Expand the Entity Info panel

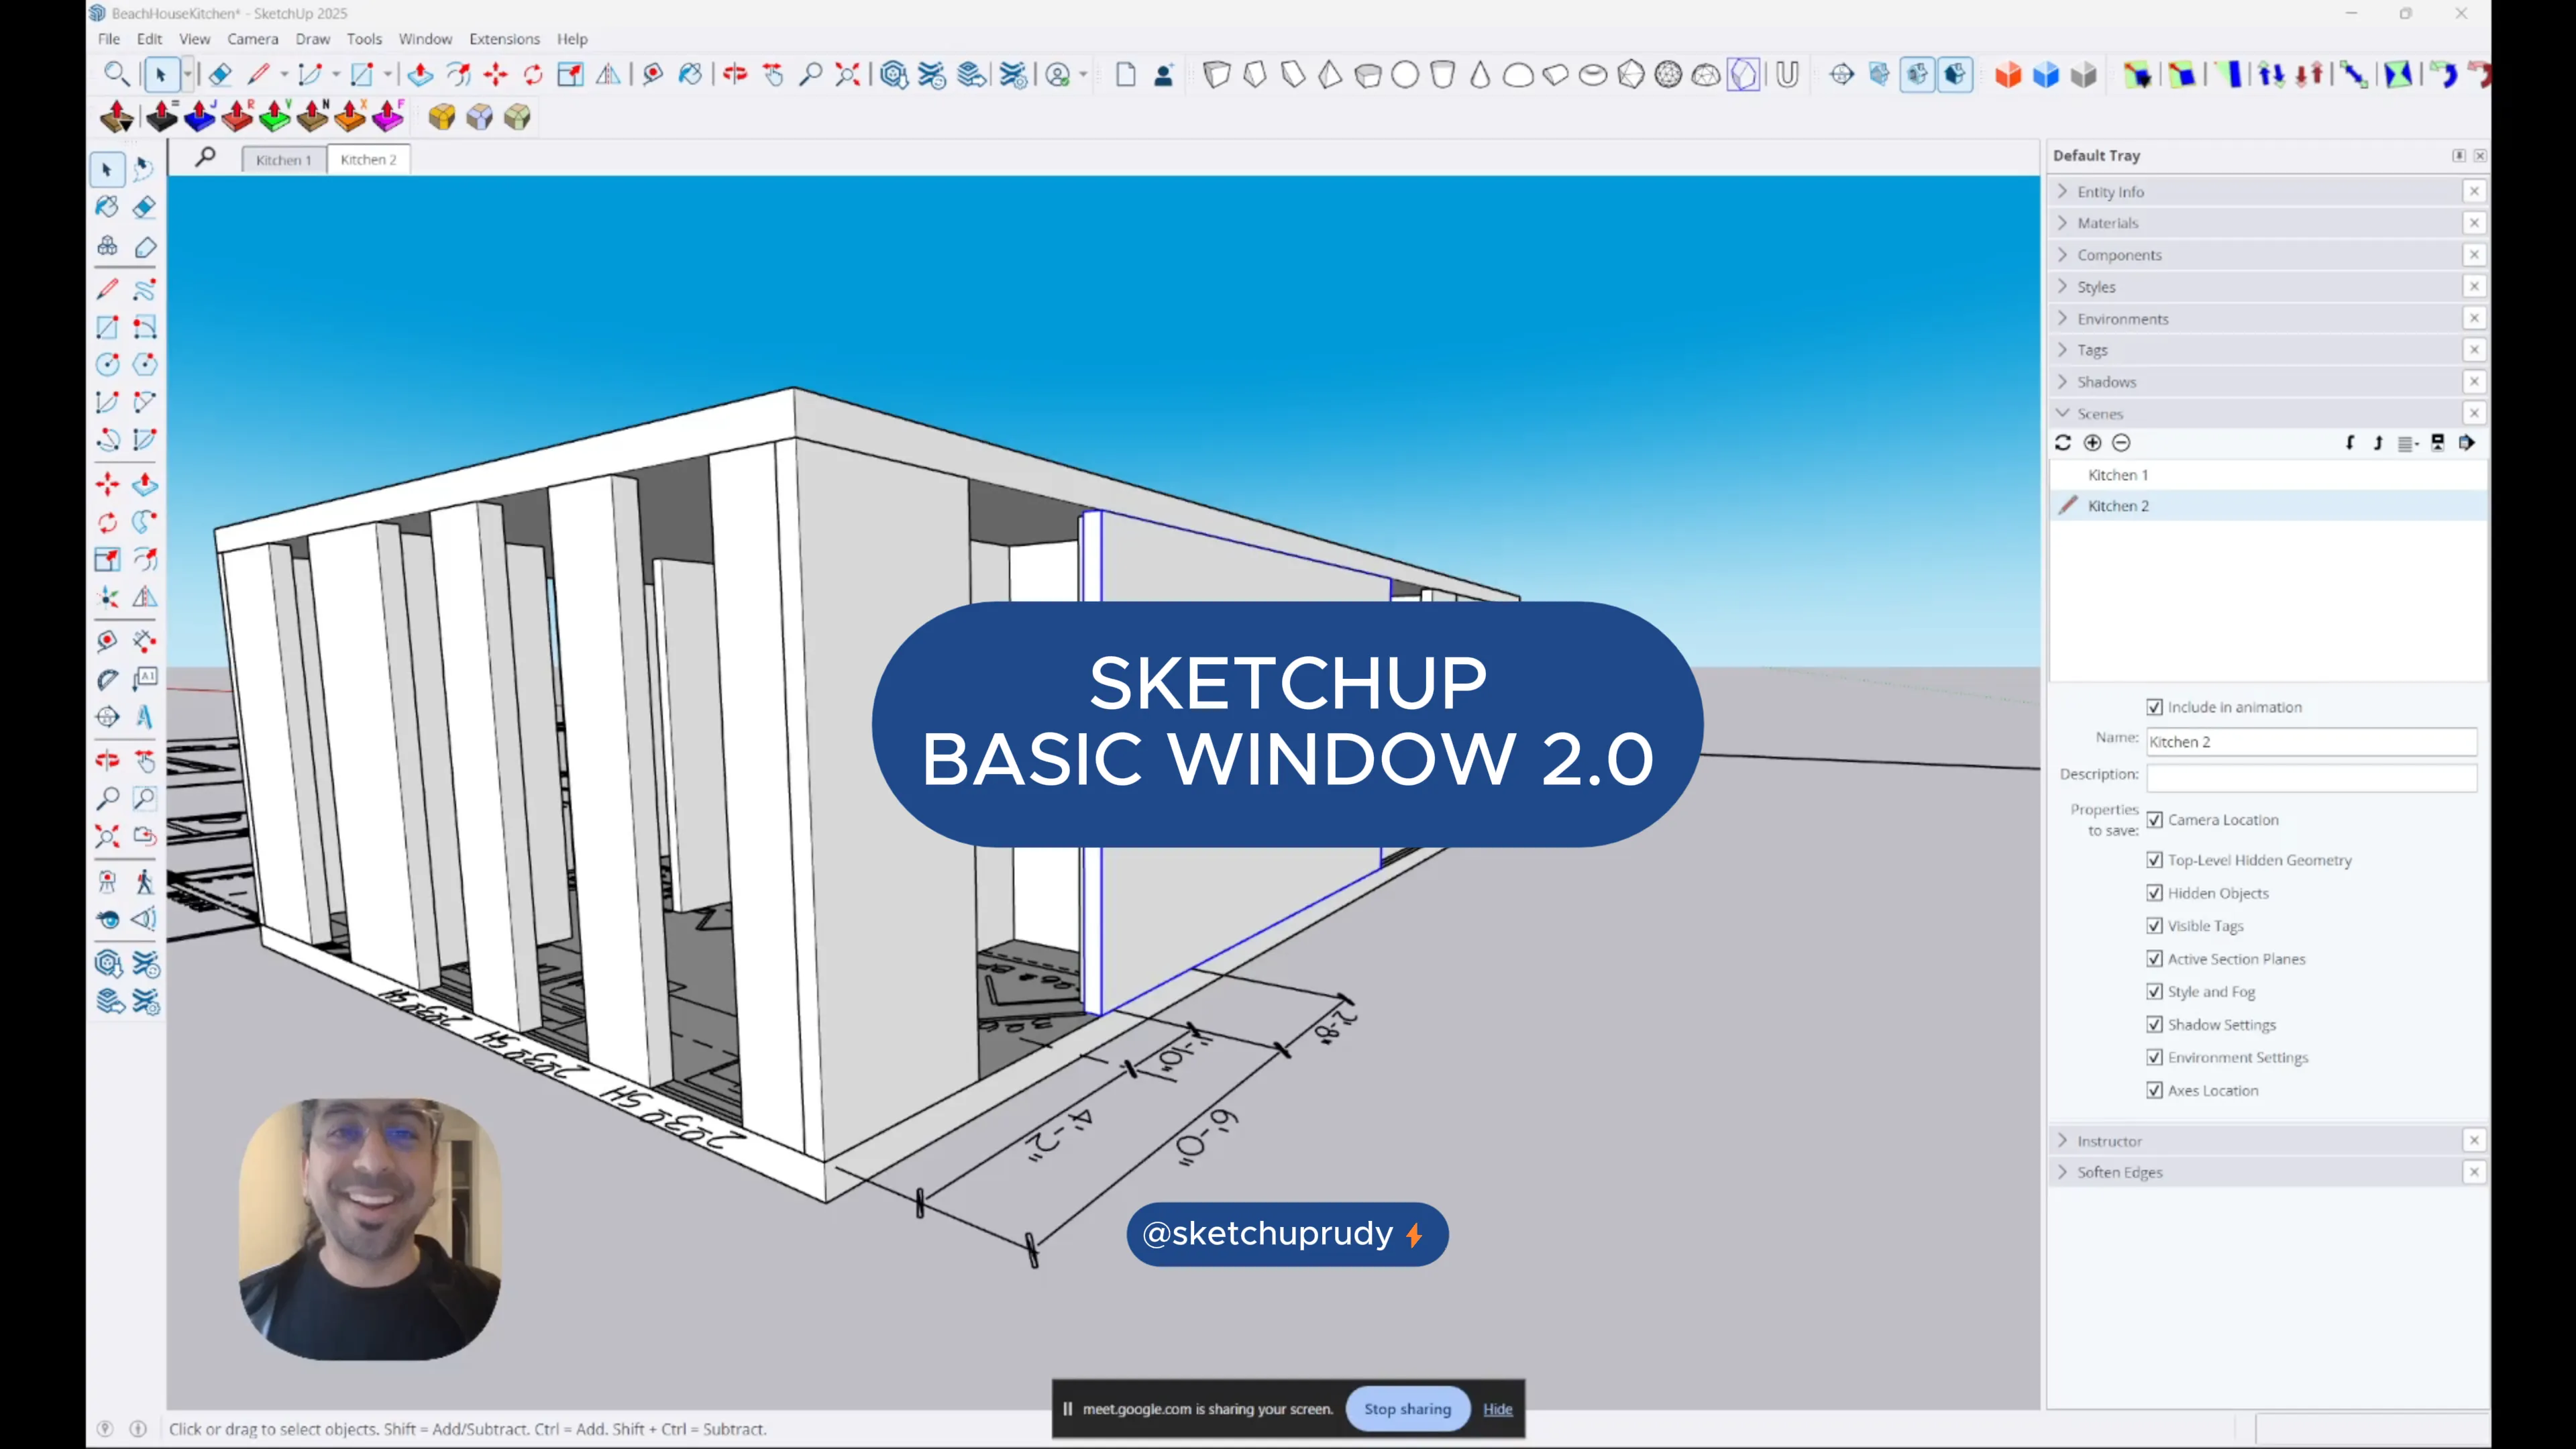tap(2110, 192)
